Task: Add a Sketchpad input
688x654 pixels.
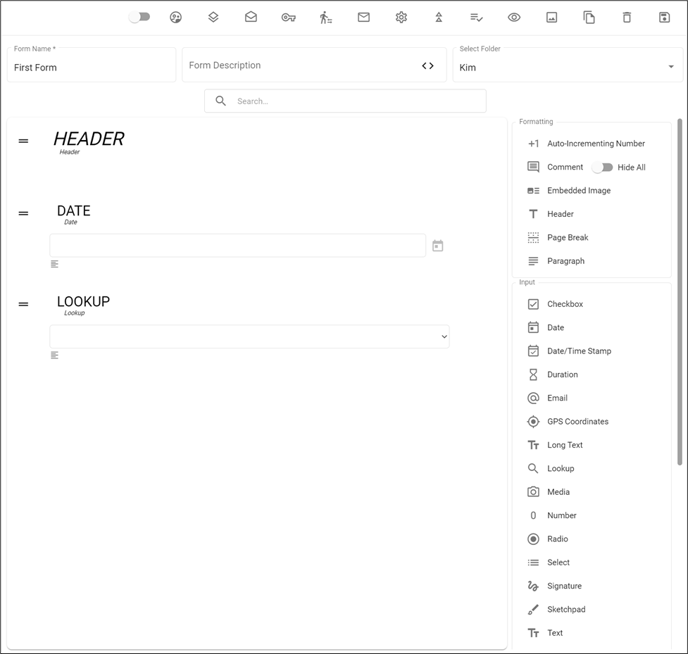Action: pyautogui.click(x=556, y=609)
